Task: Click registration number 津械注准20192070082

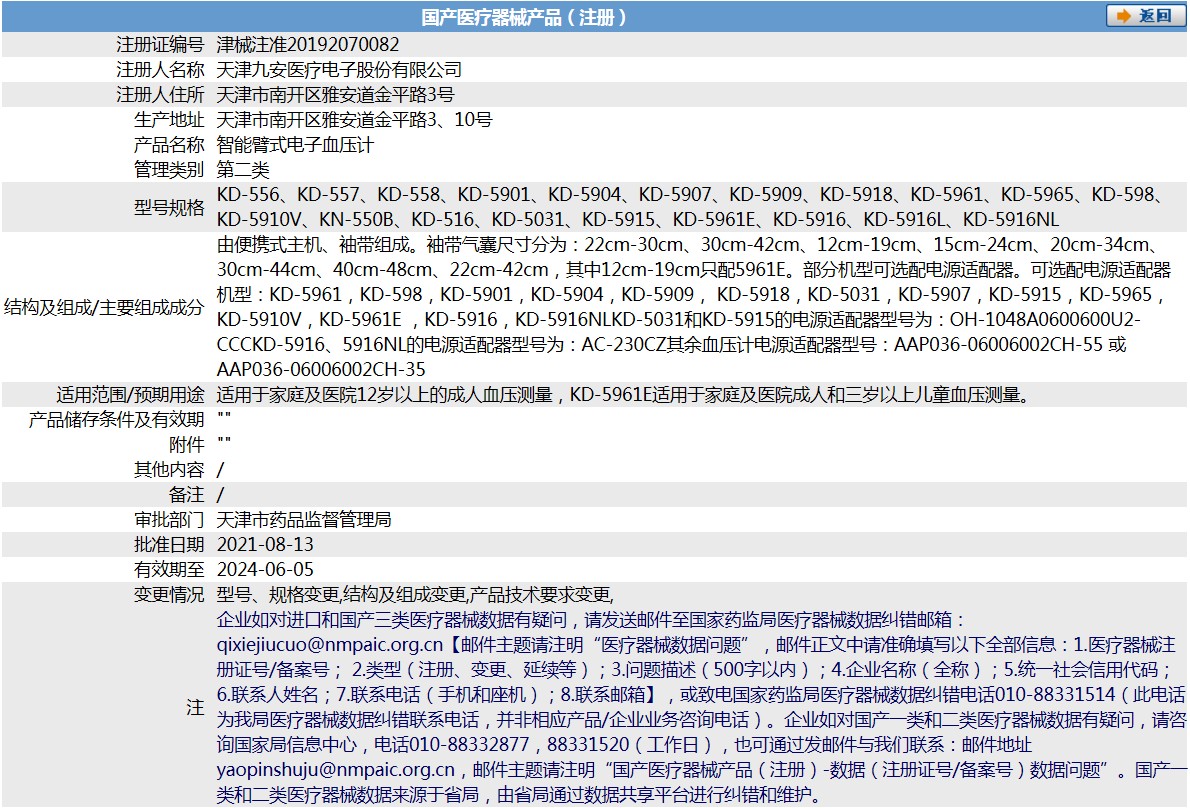Action: coord(308,45)
